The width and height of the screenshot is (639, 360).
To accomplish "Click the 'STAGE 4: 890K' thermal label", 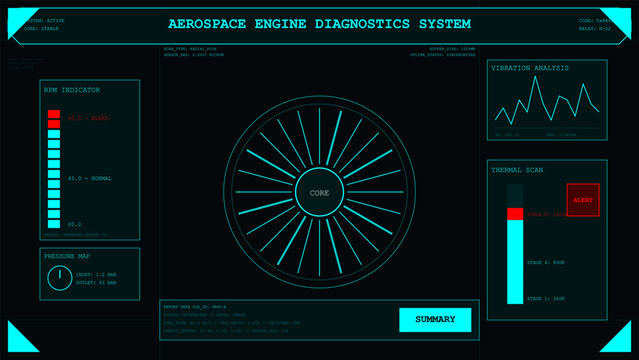I will (546, 263).
